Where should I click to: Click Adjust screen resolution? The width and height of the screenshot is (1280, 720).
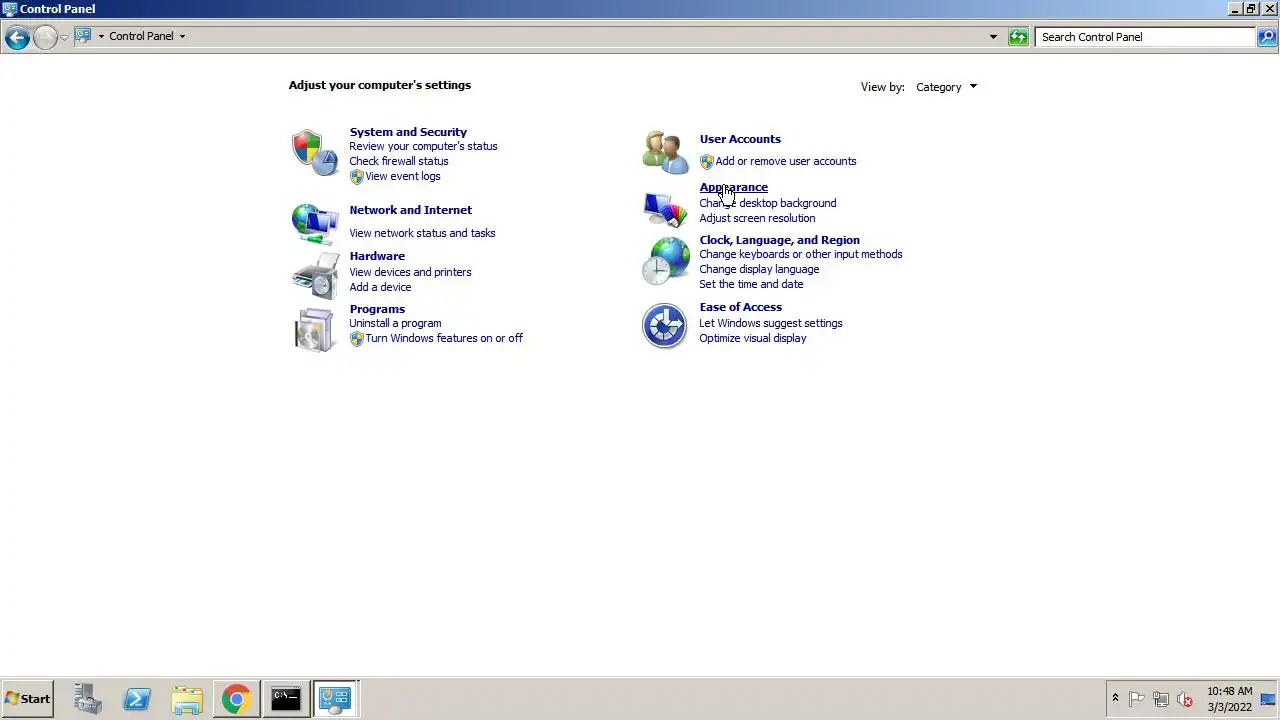tap(757, 218)
